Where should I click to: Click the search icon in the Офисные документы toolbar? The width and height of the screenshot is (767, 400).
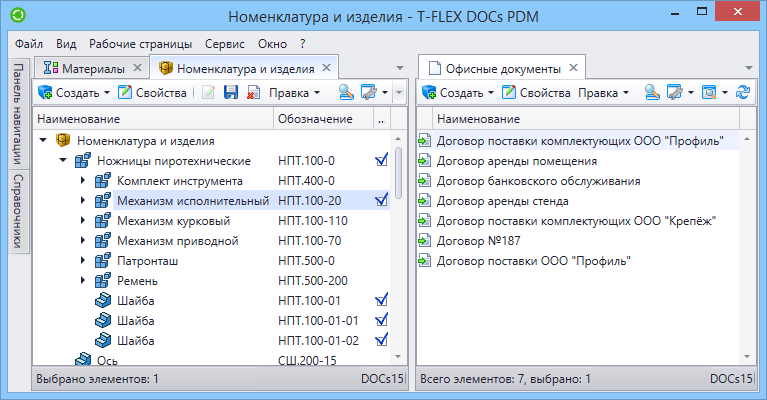[x=652, y=92]
